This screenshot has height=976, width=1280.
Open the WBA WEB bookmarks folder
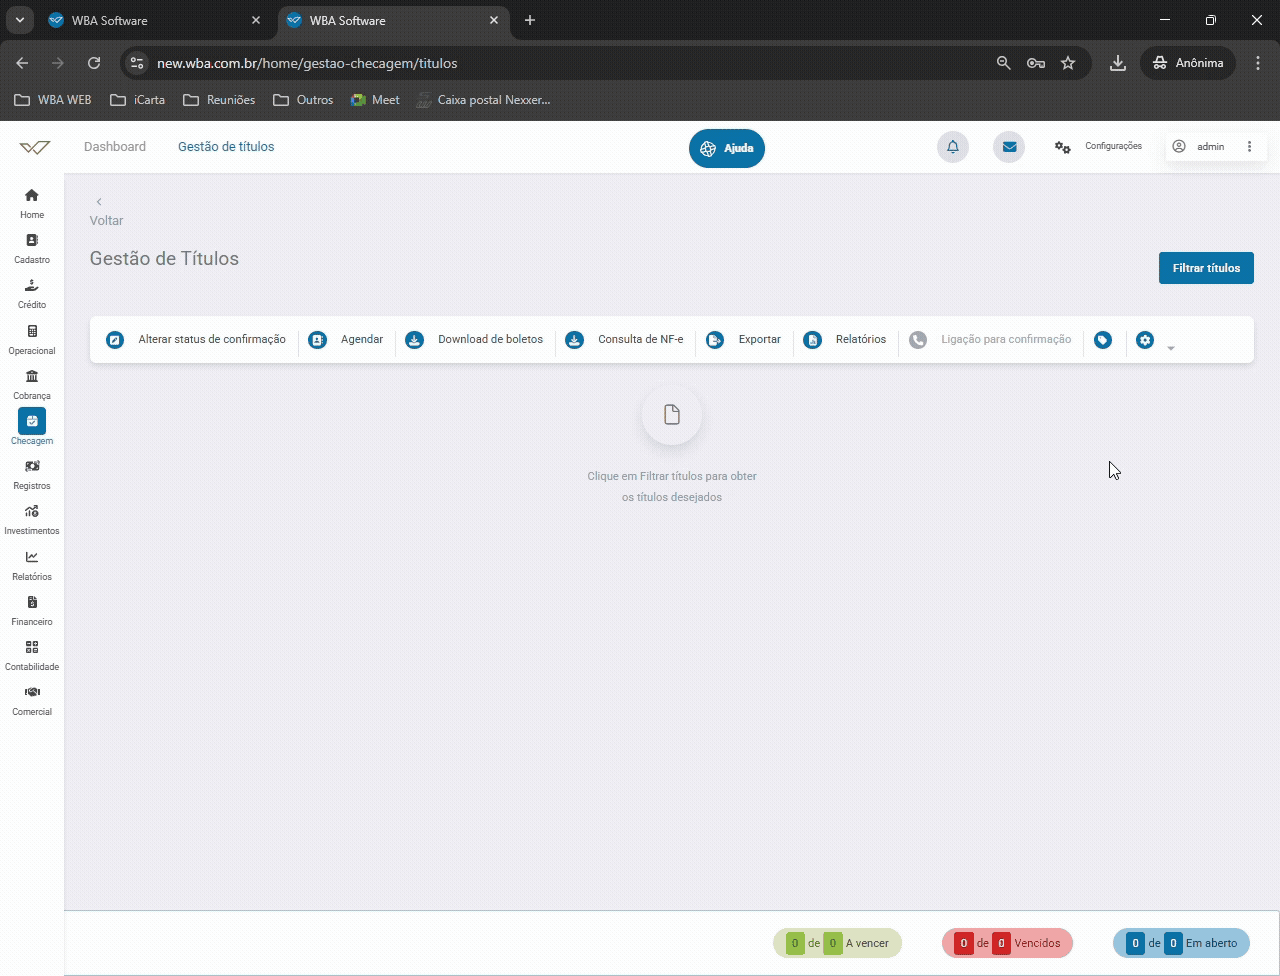click(53, 100)
